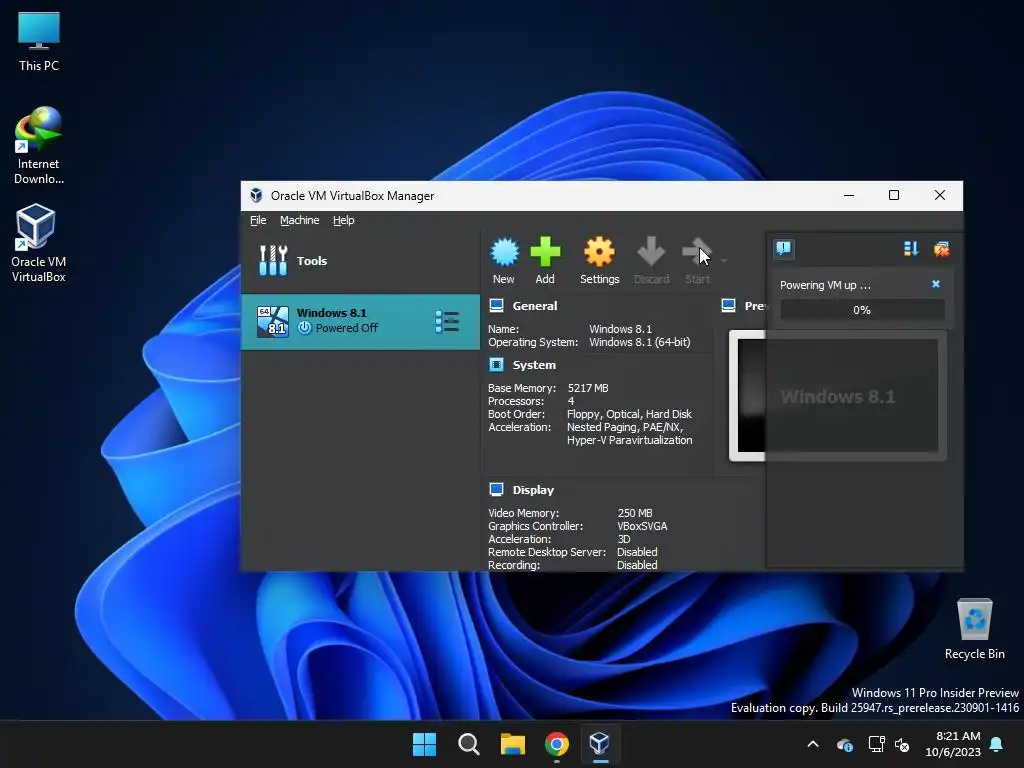Click the Base Memory value 5217 MB

(588, 388)
